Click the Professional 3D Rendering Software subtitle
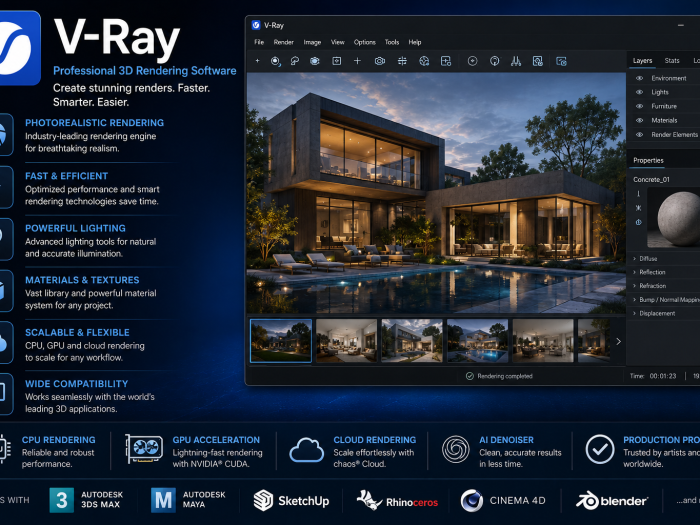700x525 pixels. 145,71
